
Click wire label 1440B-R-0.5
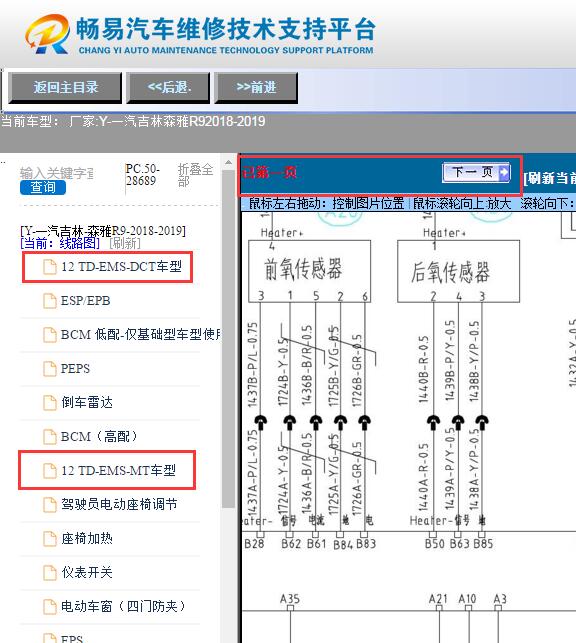(423, 369)
